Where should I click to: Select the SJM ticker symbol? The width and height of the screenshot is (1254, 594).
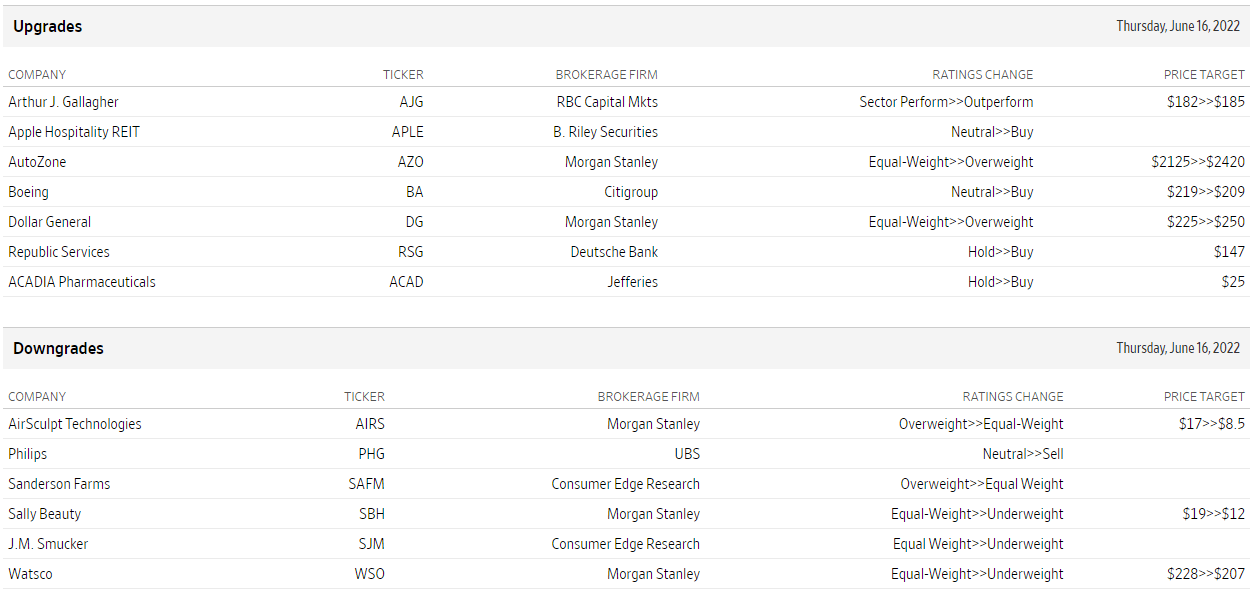(x=371, y=544)
